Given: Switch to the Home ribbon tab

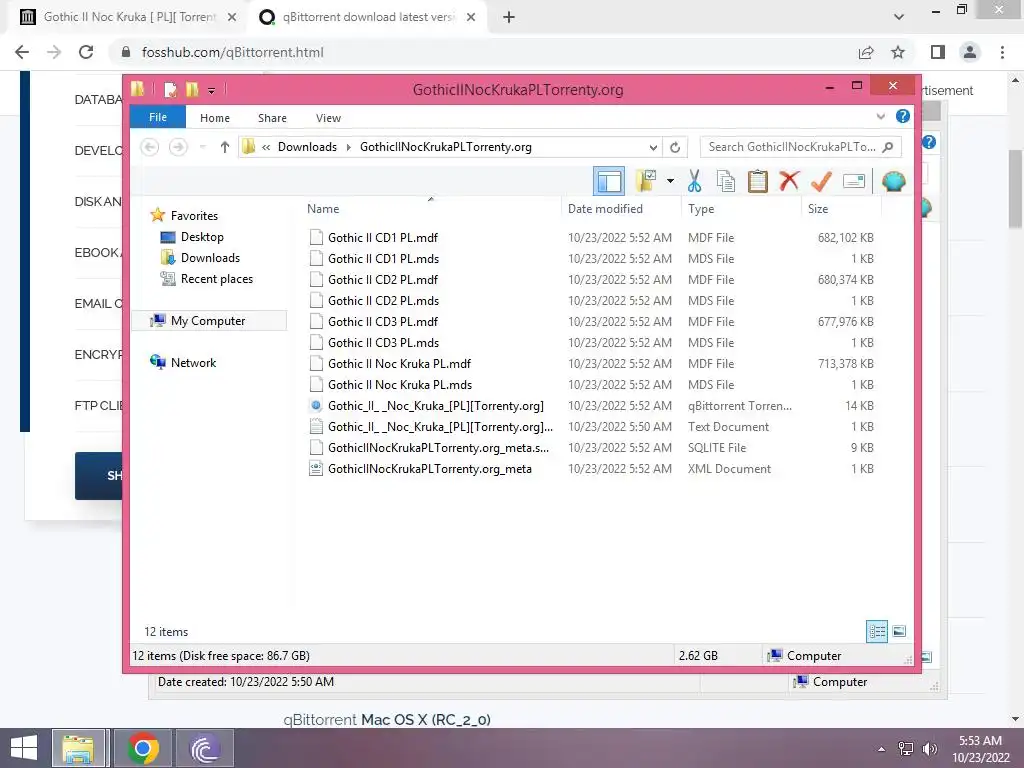Looking at the screenshot, I should click(215, 118).
